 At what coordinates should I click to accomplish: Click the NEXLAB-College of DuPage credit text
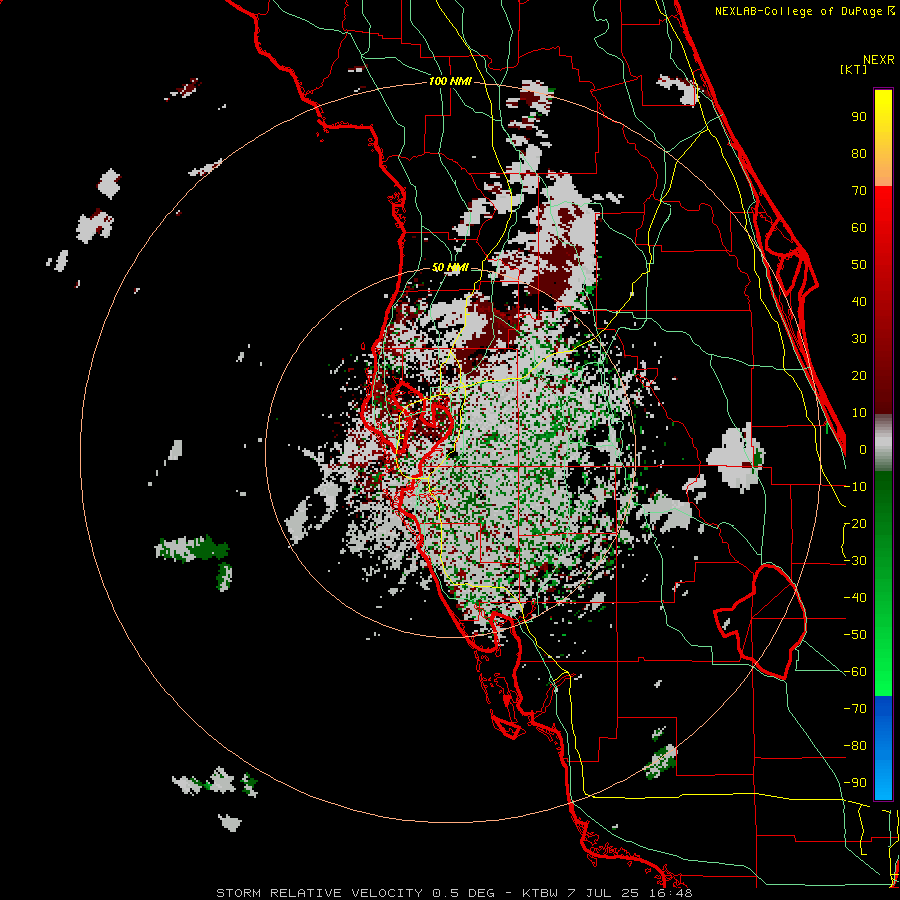coord(805,11)
